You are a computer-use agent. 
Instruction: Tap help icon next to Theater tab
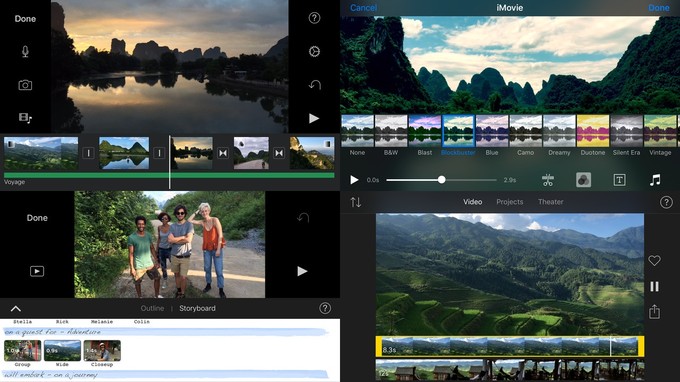click(x=666, y=202)
